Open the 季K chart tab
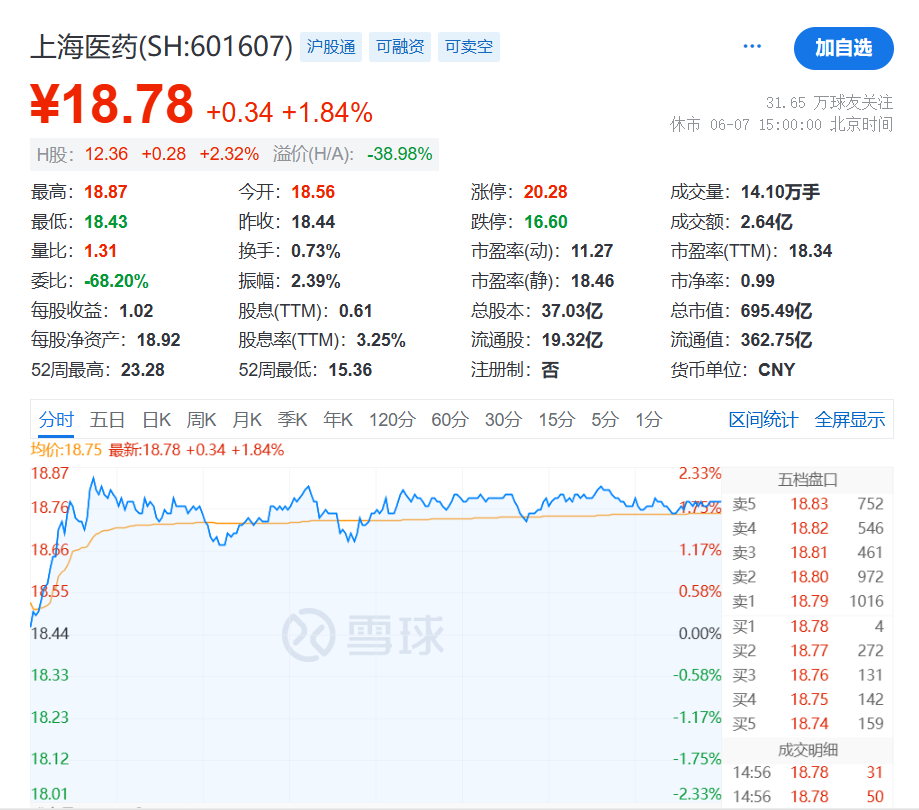Image resolution: width=919 pixels, height=810 pixels. click(x=292, y=420)
